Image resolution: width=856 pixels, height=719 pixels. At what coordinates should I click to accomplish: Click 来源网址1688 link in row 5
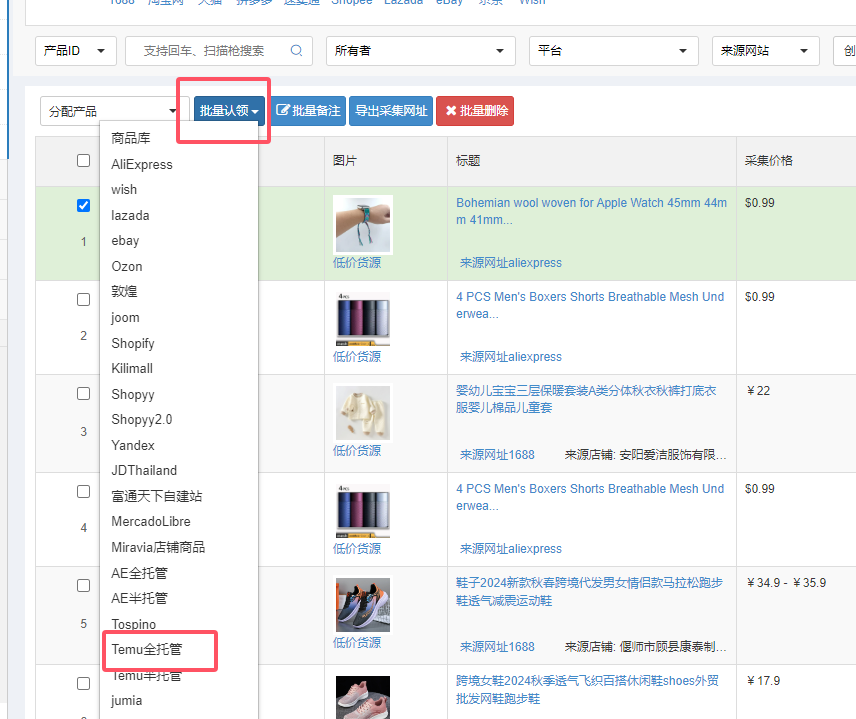pyautogui.click(x=497, y=647)
